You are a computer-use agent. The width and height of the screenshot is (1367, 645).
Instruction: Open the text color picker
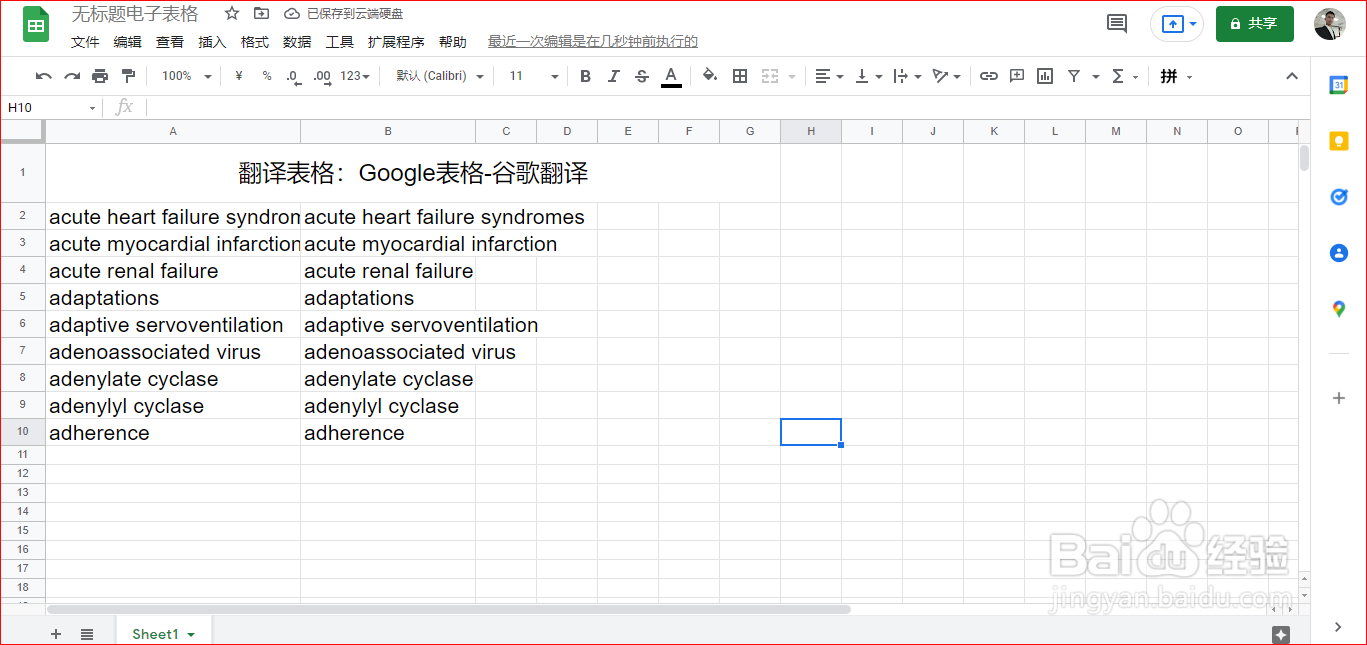pos(671,76)
